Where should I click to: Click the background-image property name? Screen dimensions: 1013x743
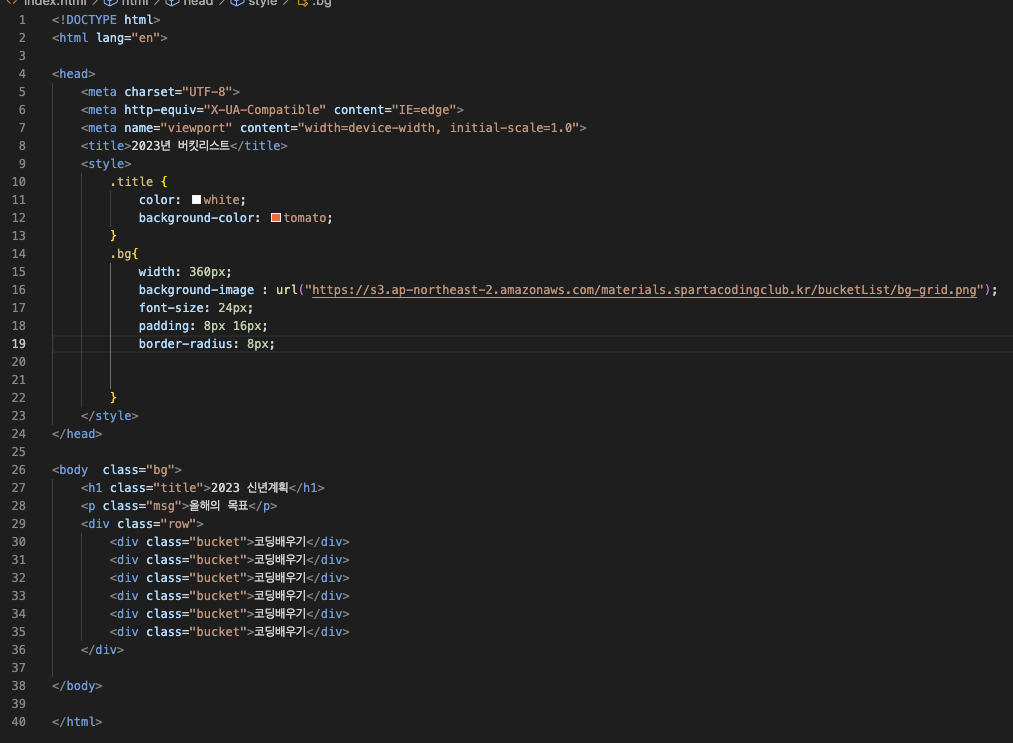[196, 290]
